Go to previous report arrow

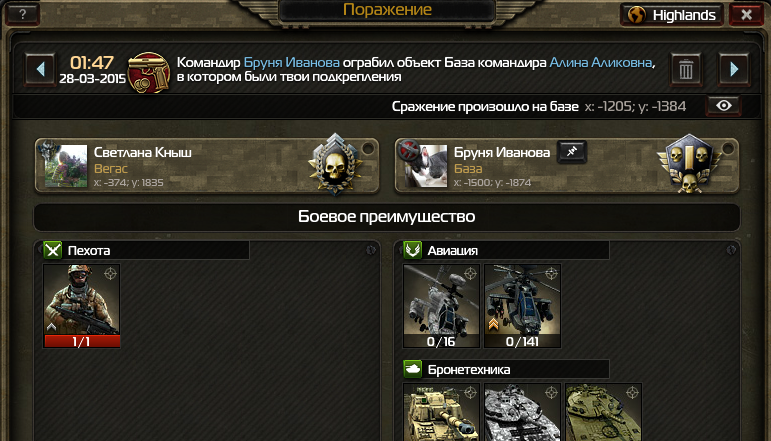point(40,69)
